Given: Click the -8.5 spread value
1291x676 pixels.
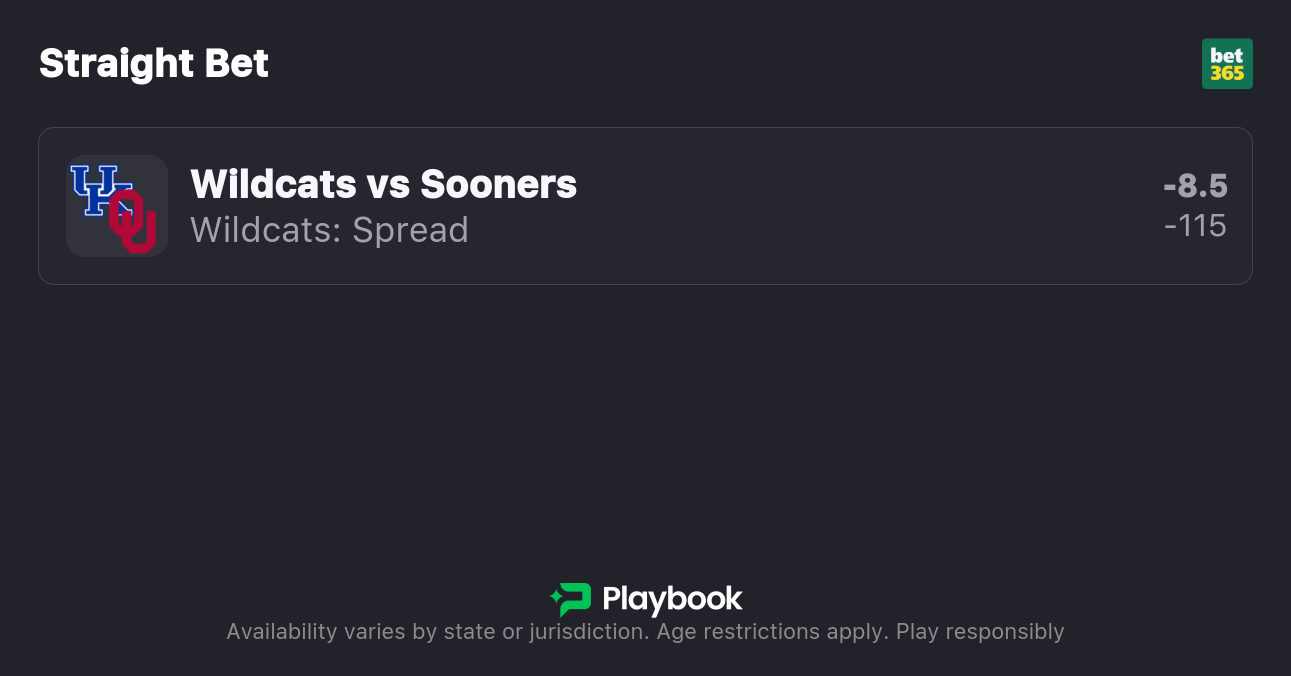Looking at the screenshot, I should pos(1195,186).
